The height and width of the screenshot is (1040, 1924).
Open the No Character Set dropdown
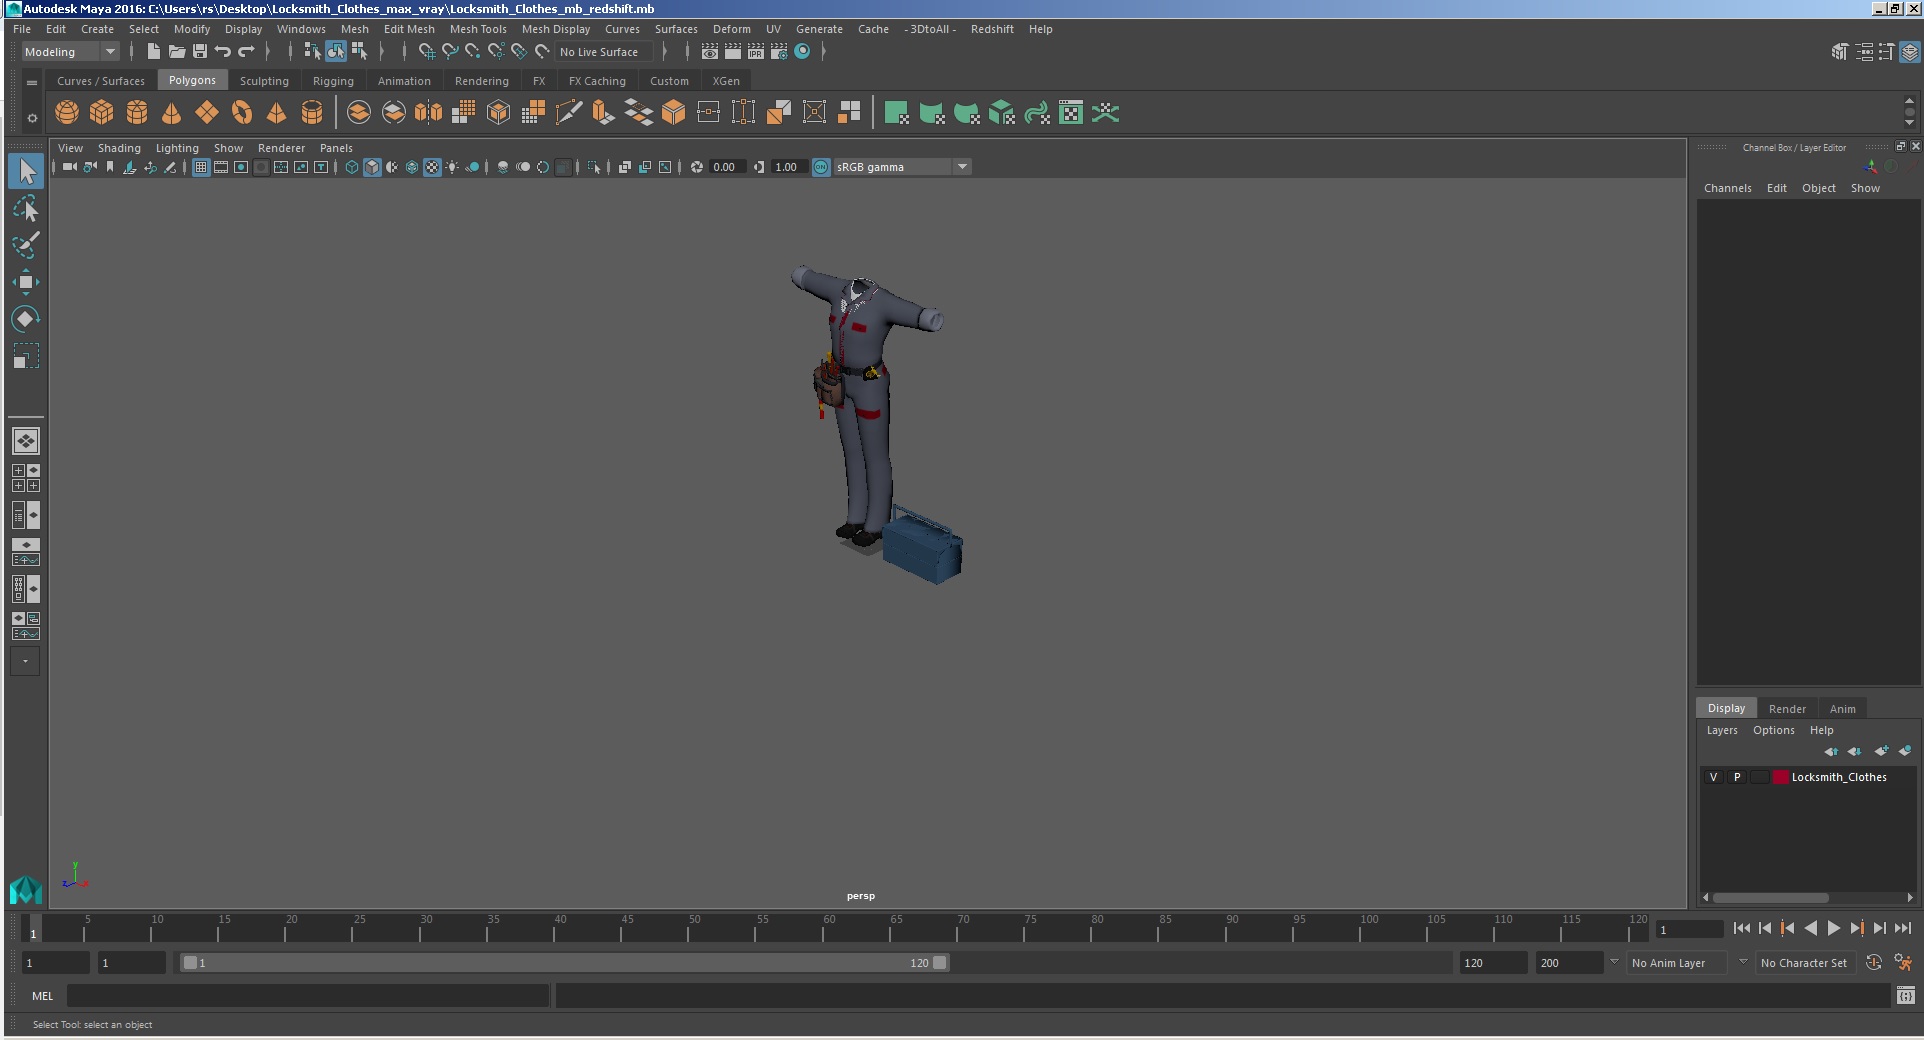point(1805,963)
